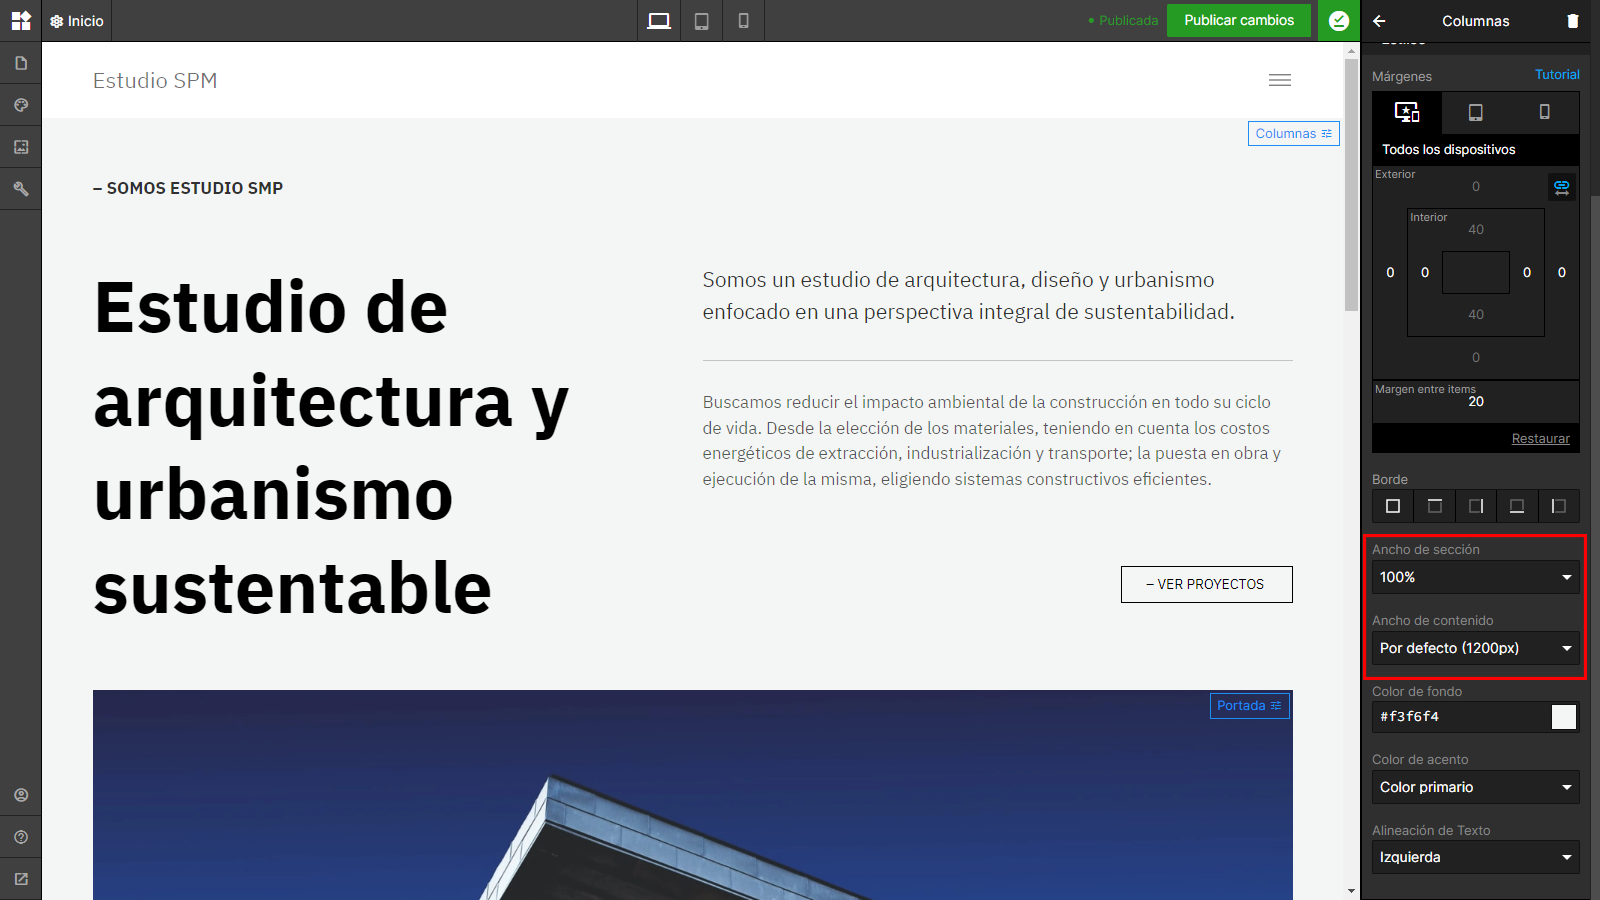The image size is (1600, 900).
Task: Go back using the panel's arrow icon
Action: 1380,21
